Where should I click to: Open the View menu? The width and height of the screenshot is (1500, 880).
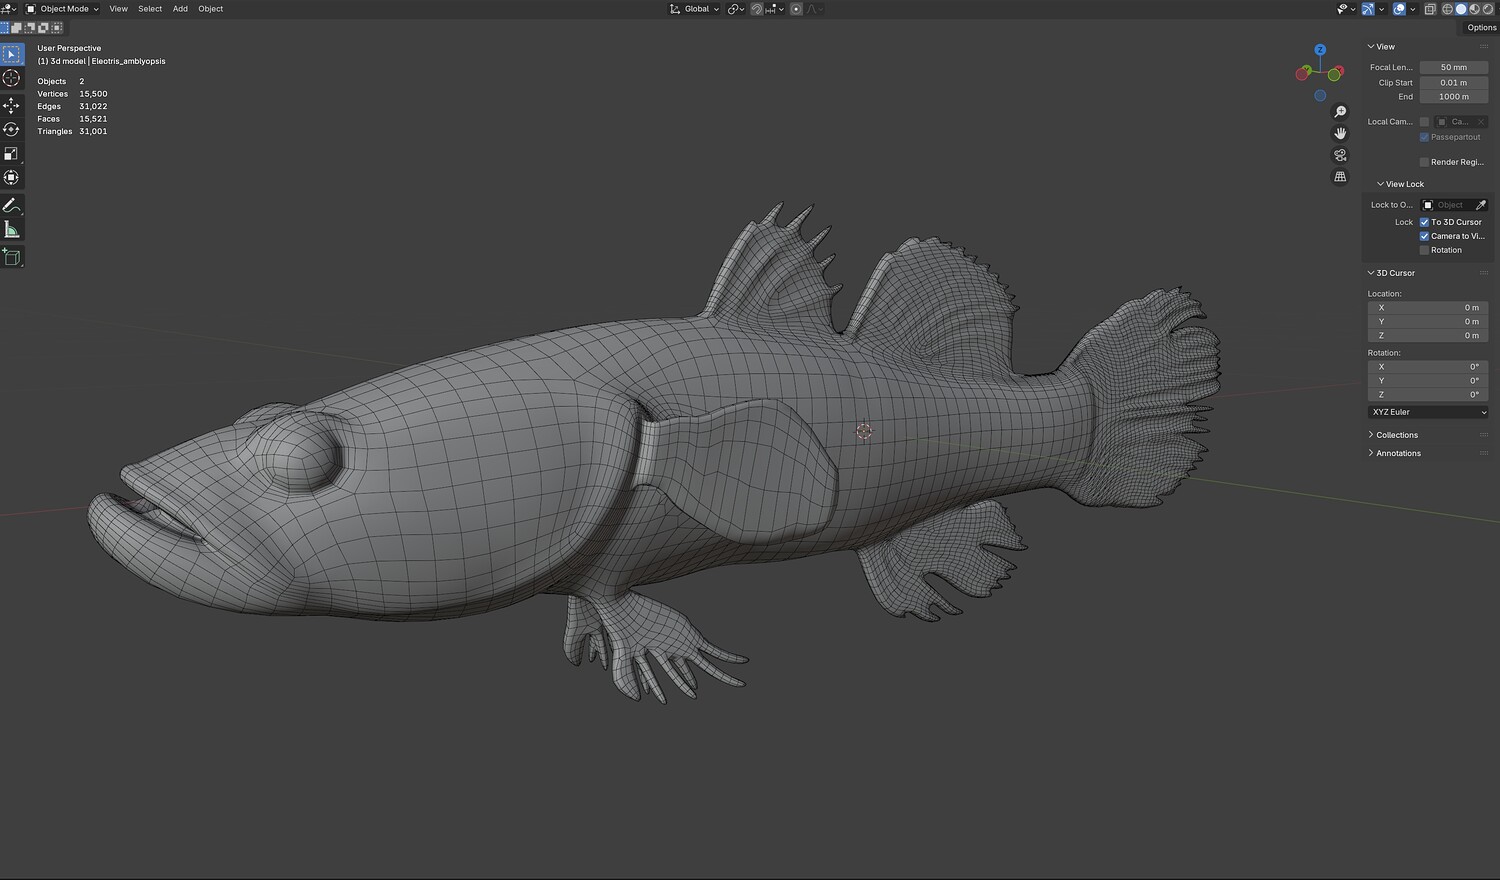click(x=118, y=9)
